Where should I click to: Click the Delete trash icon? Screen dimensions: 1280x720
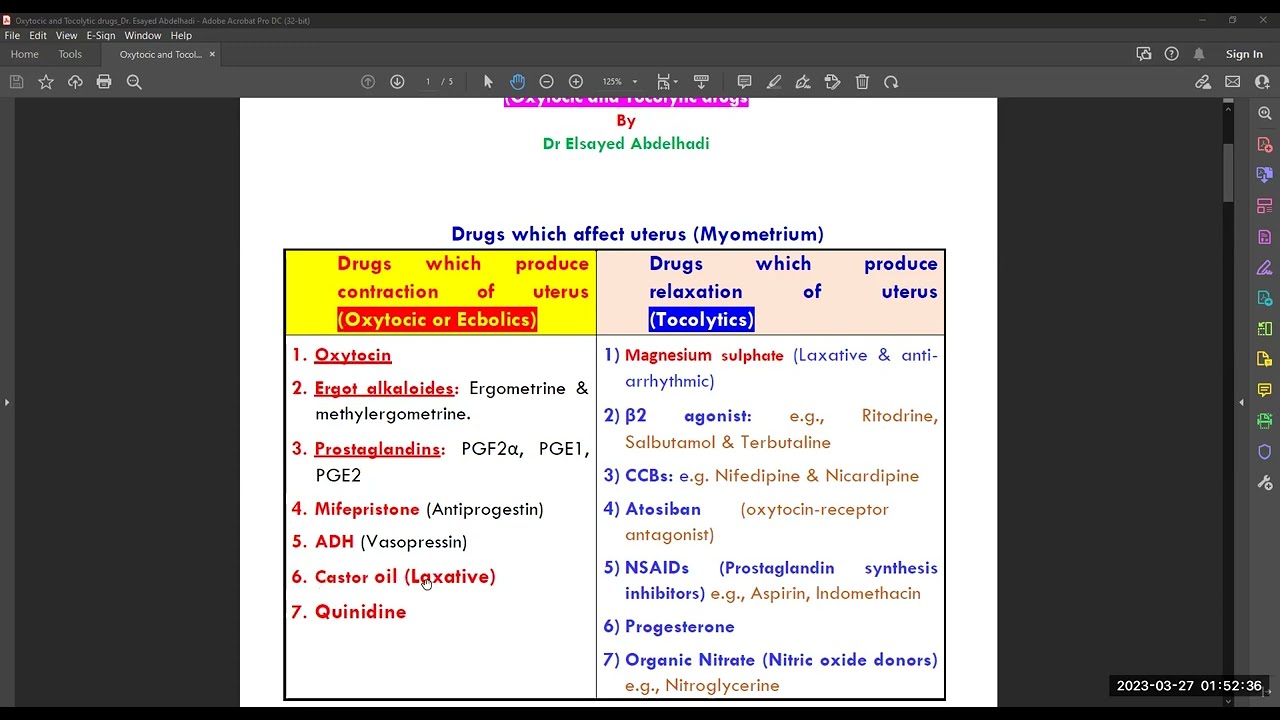click(862, 82)
